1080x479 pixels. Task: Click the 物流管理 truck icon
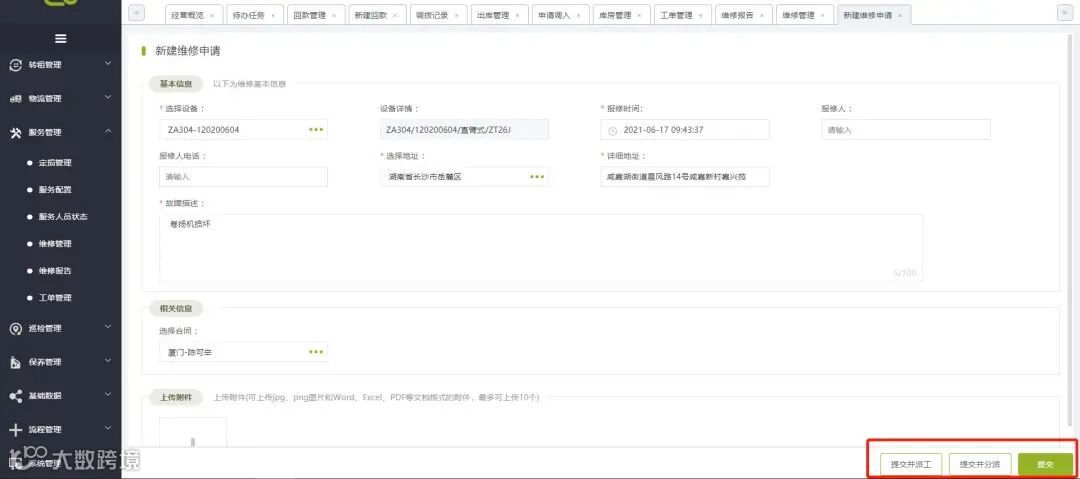point(16,99)
